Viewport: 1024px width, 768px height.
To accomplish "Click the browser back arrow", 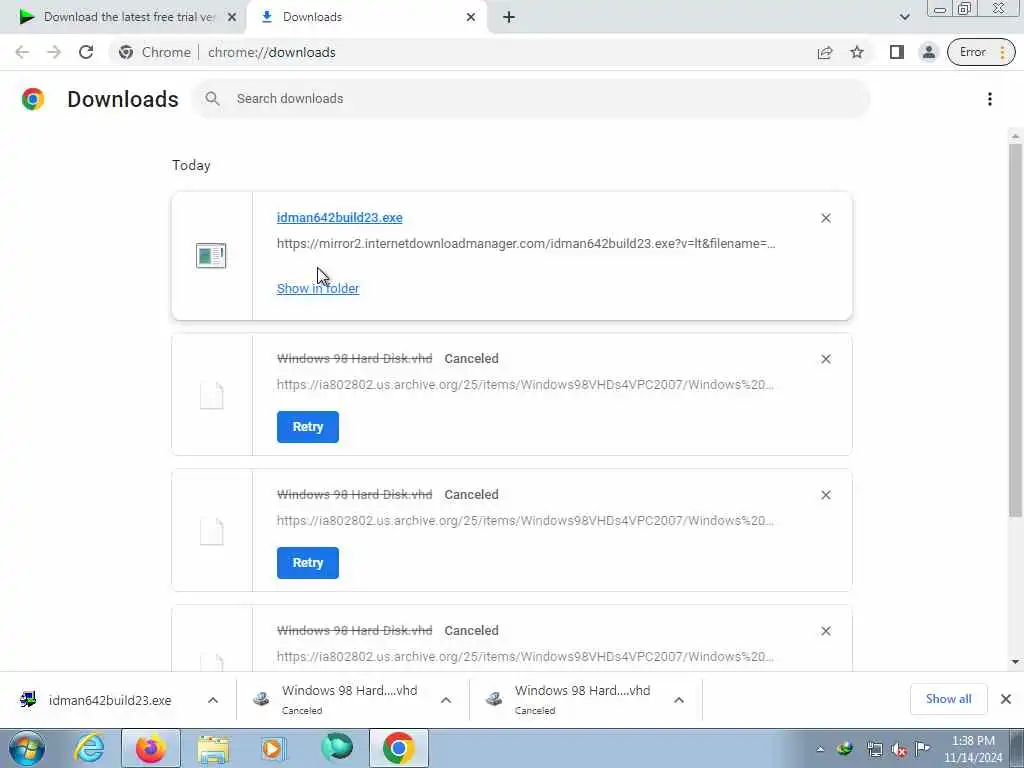I will coord(22,52).
